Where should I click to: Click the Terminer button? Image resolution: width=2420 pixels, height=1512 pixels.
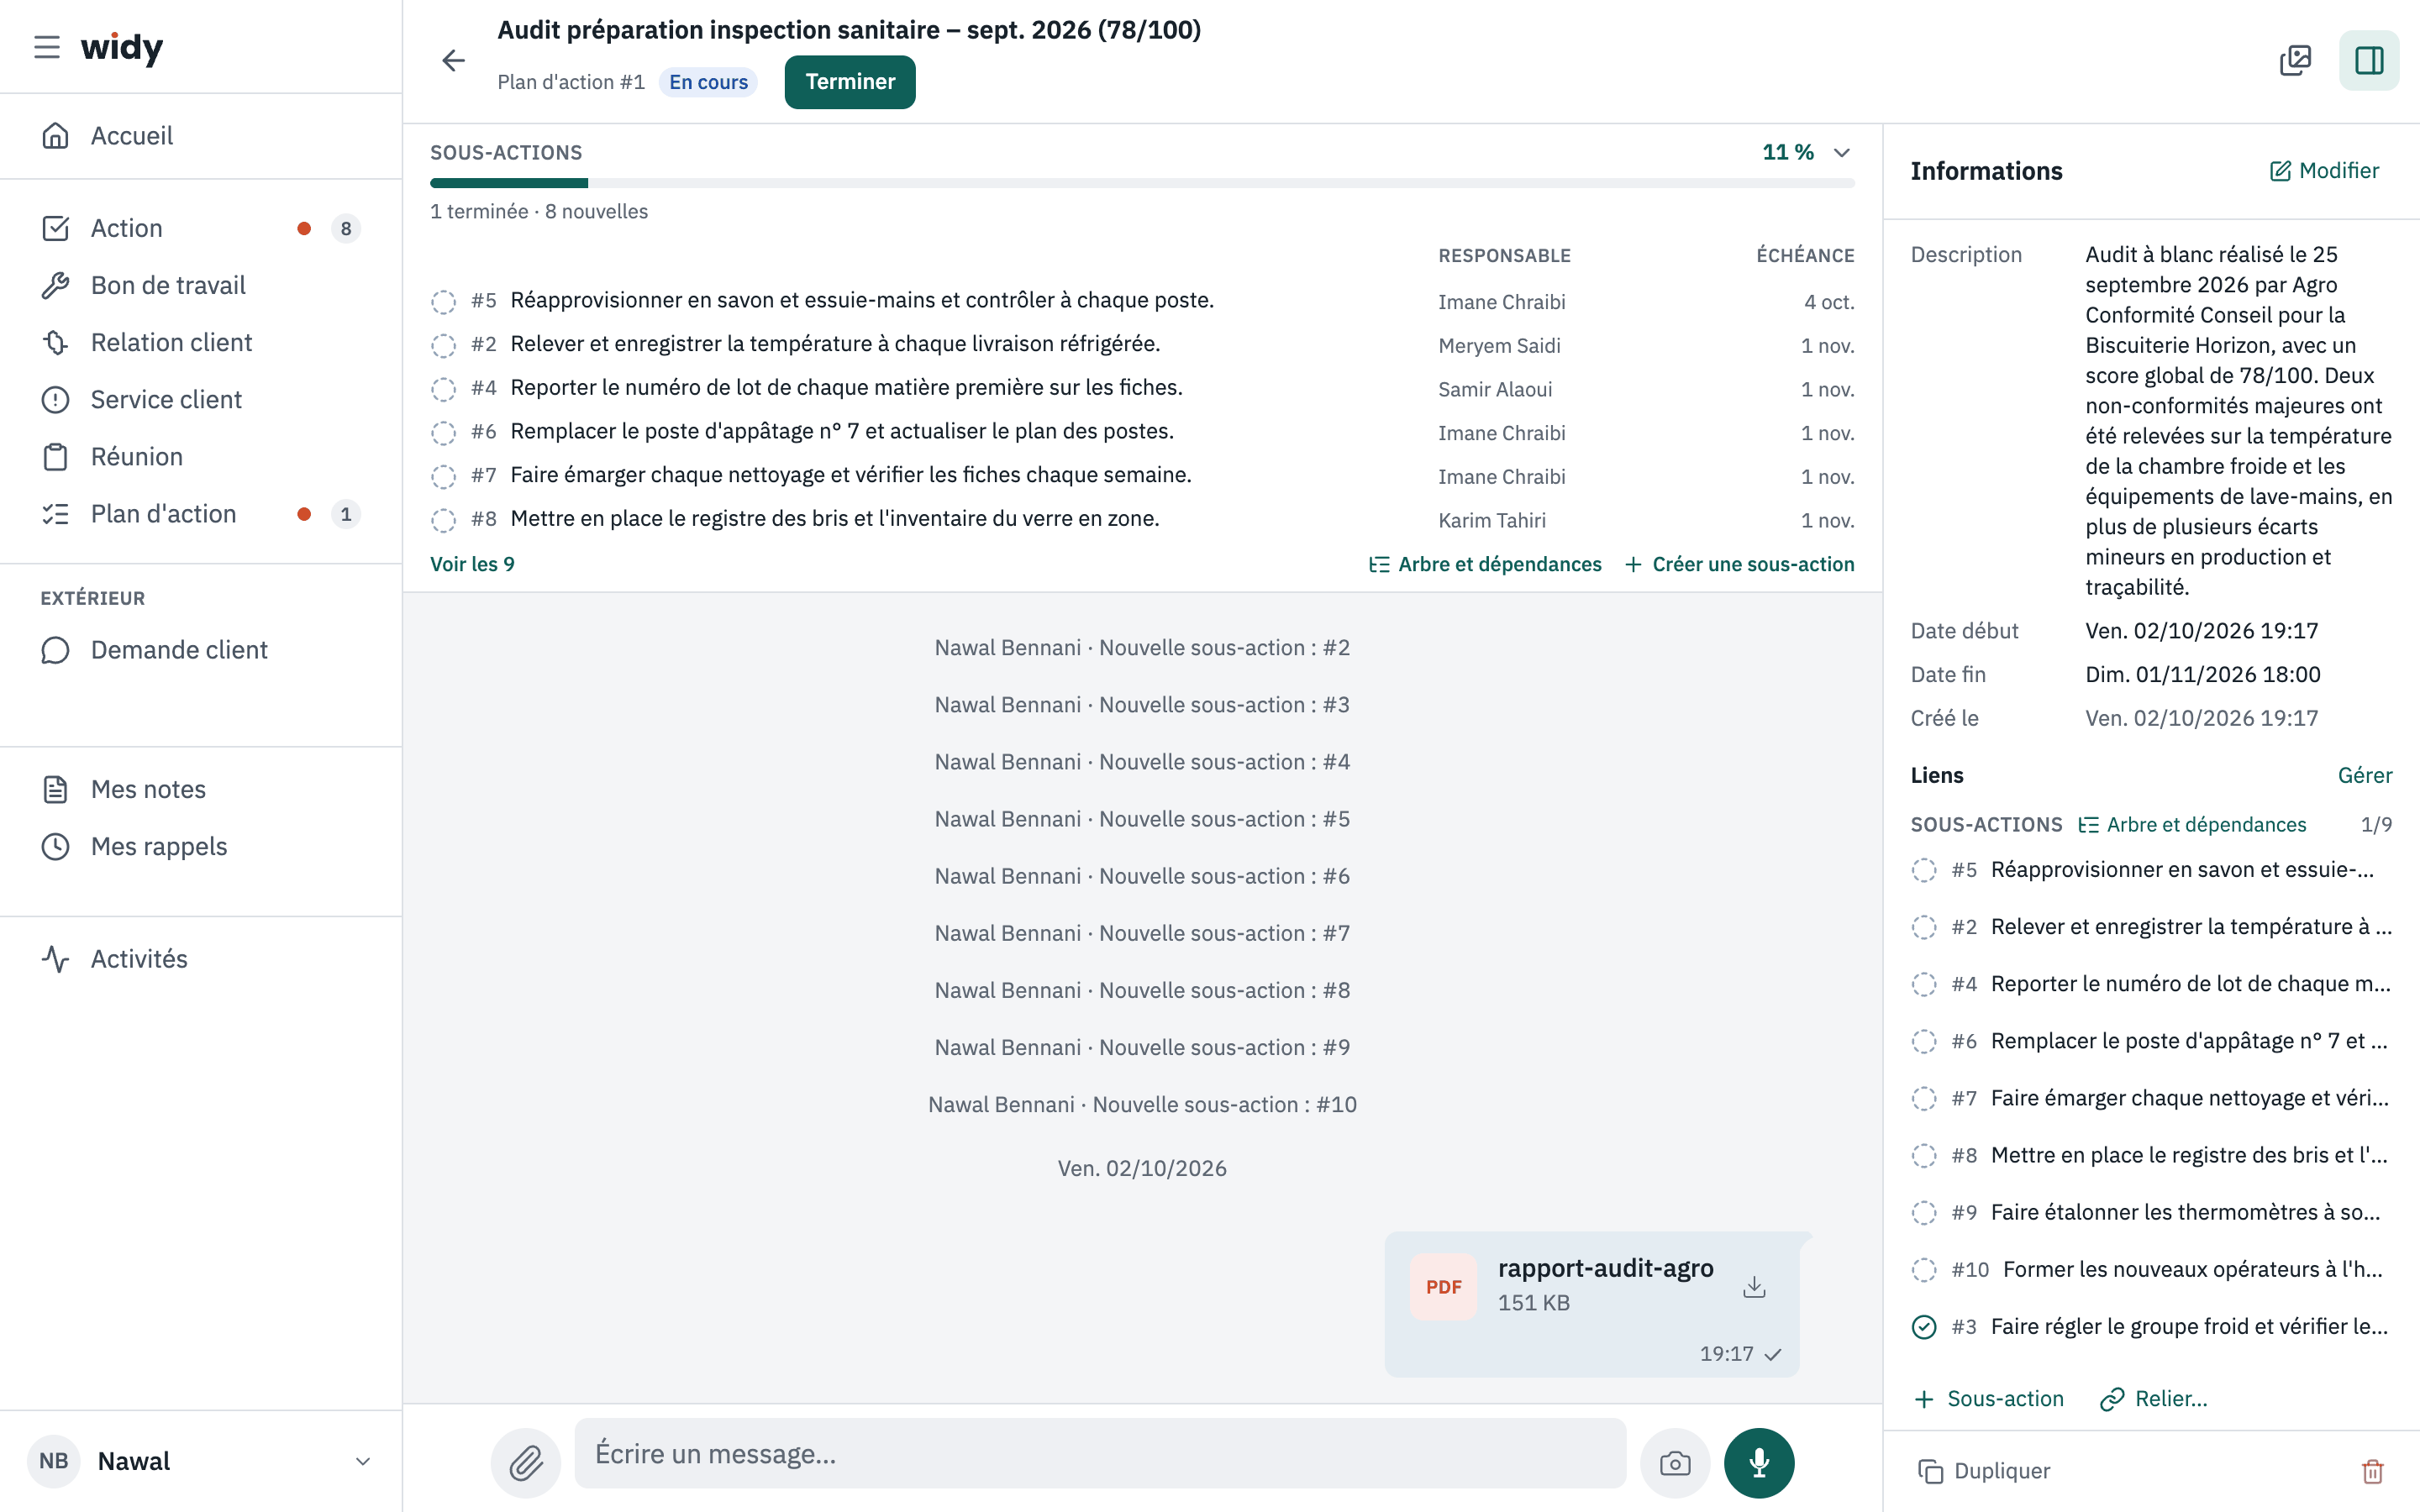850,82
